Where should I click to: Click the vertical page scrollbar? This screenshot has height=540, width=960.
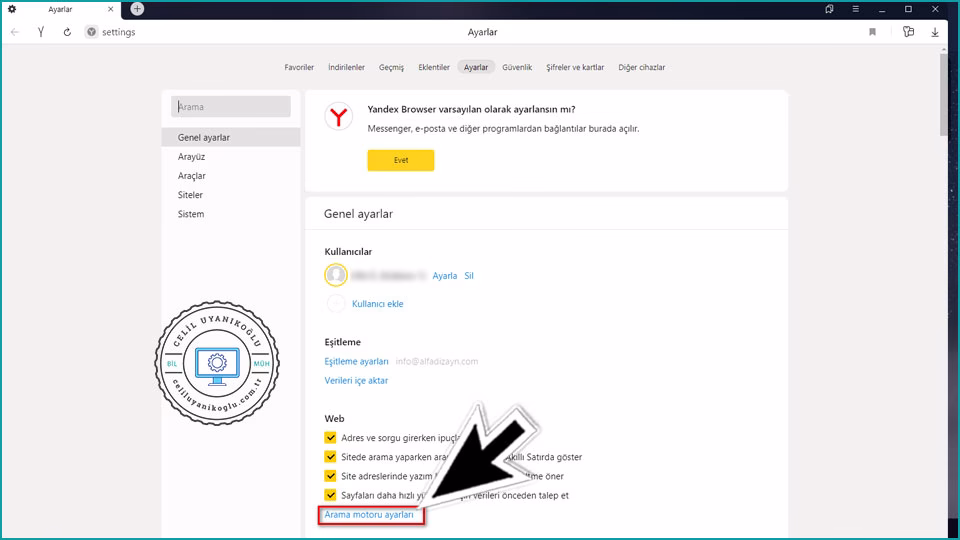click(x=943, y=95)
